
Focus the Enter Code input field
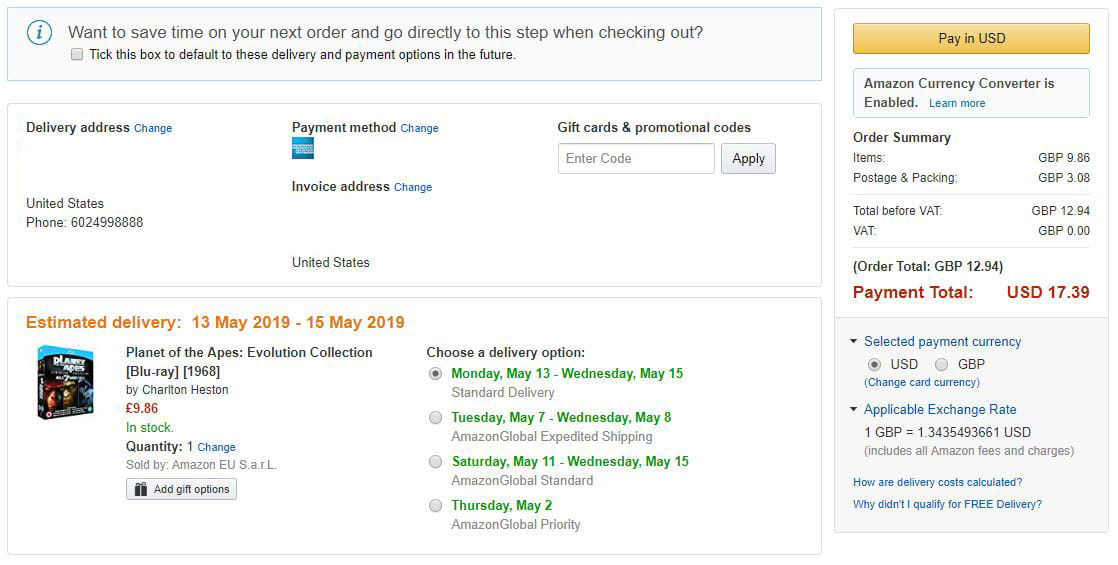[x=636, y=159]
